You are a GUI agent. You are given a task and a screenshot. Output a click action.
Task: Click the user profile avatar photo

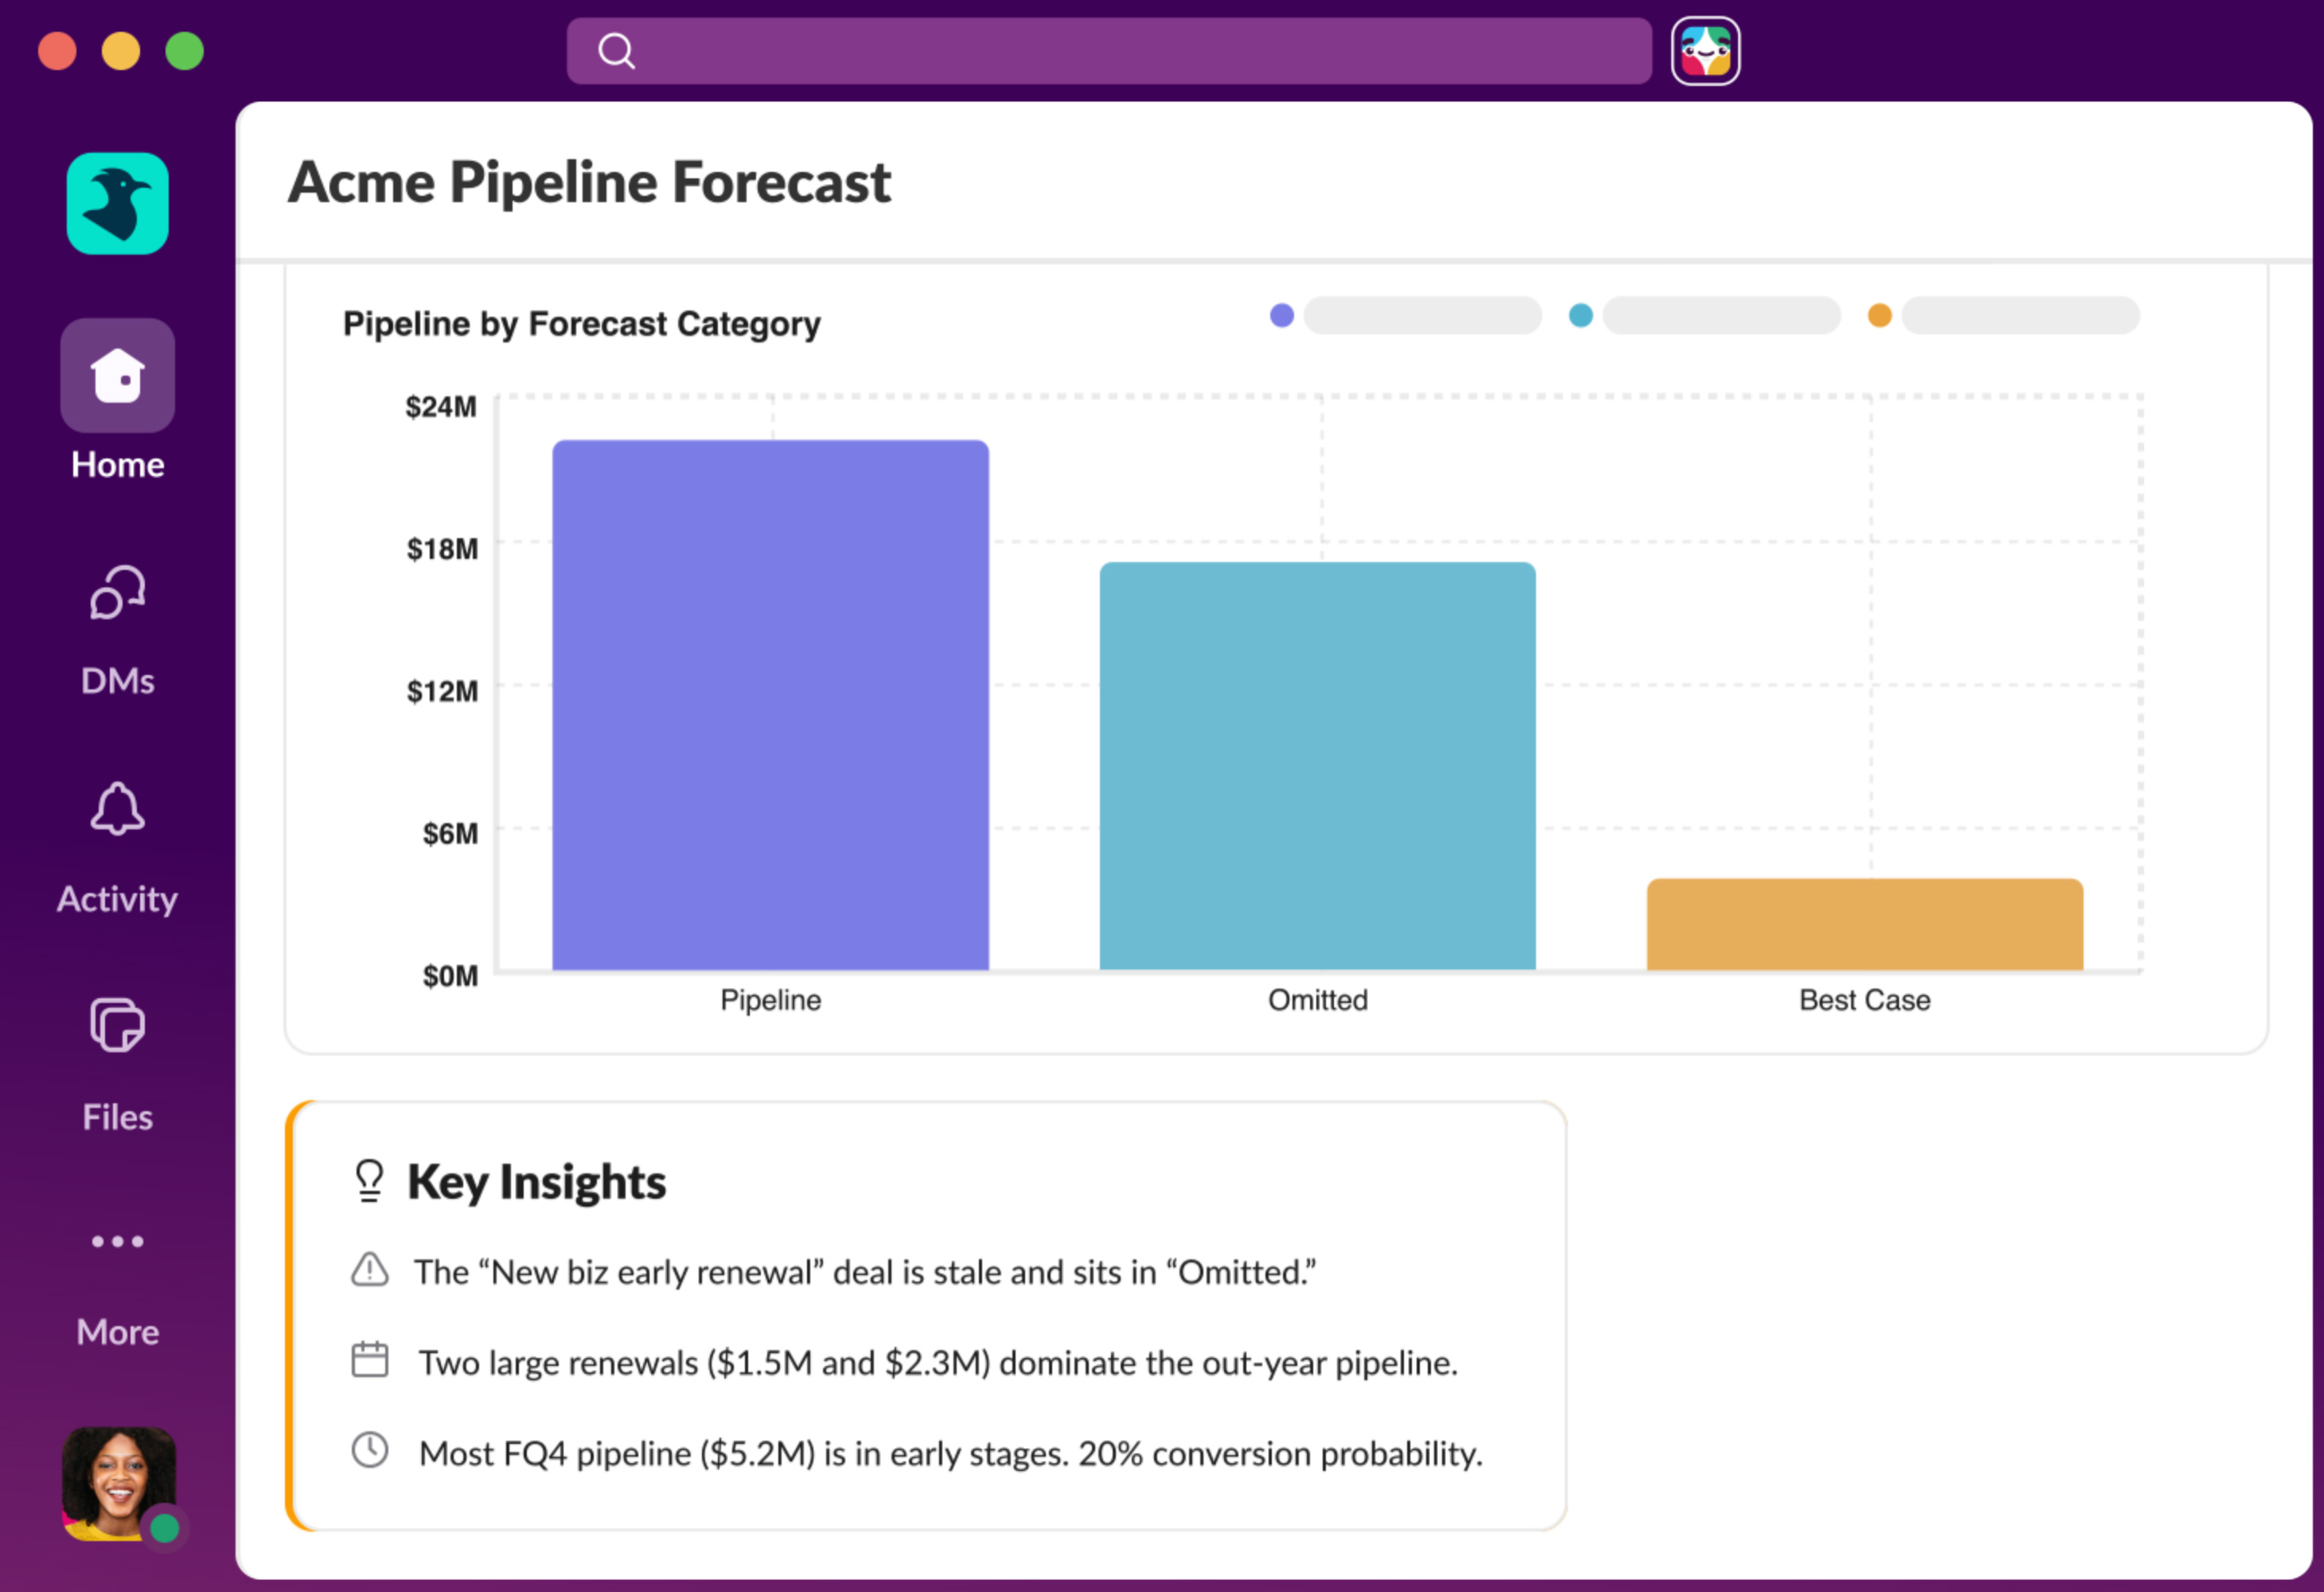coord(119,1483)
